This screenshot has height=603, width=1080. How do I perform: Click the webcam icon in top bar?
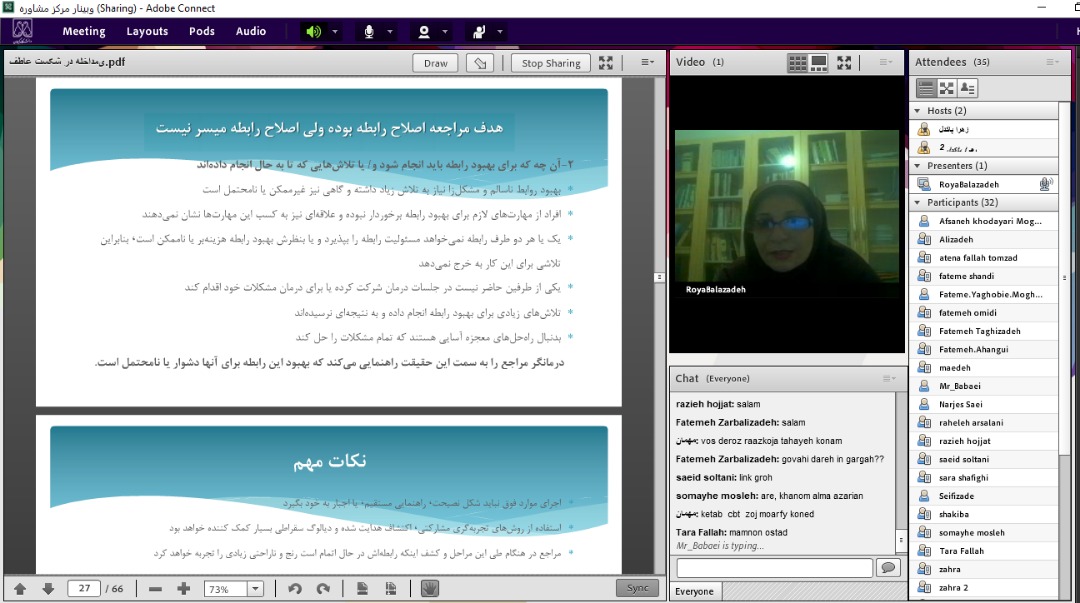(424, 32)
